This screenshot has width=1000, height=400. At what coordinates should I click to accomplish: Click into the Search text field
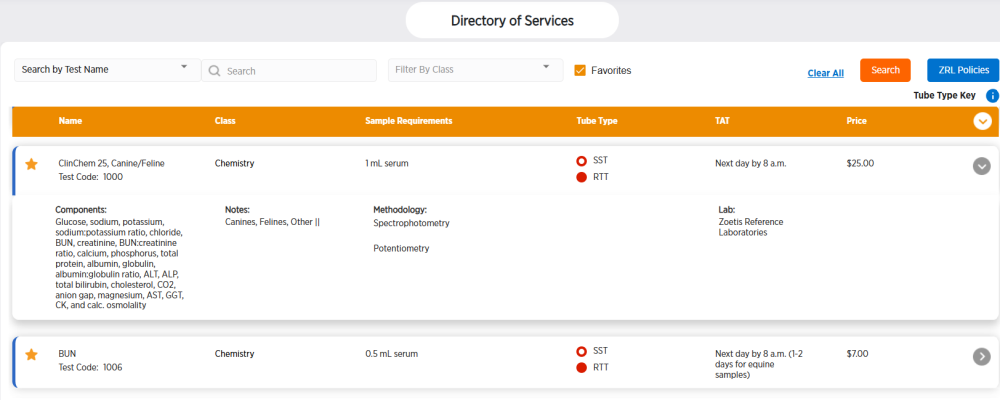[289, 71]
